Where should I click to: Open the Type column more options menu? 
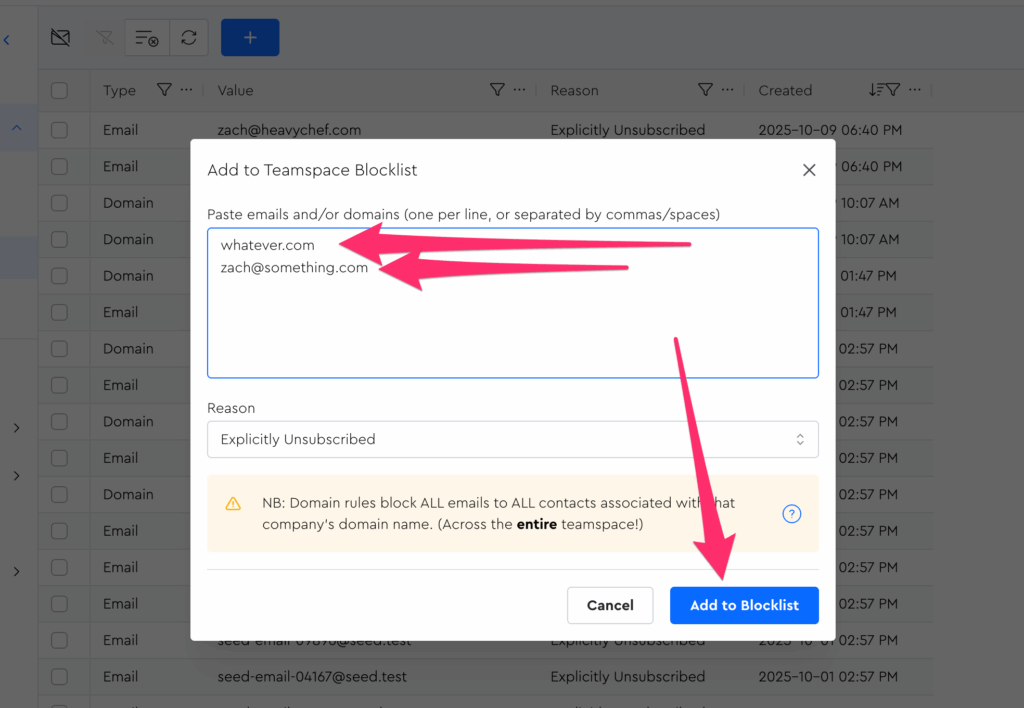click(186, 90)
